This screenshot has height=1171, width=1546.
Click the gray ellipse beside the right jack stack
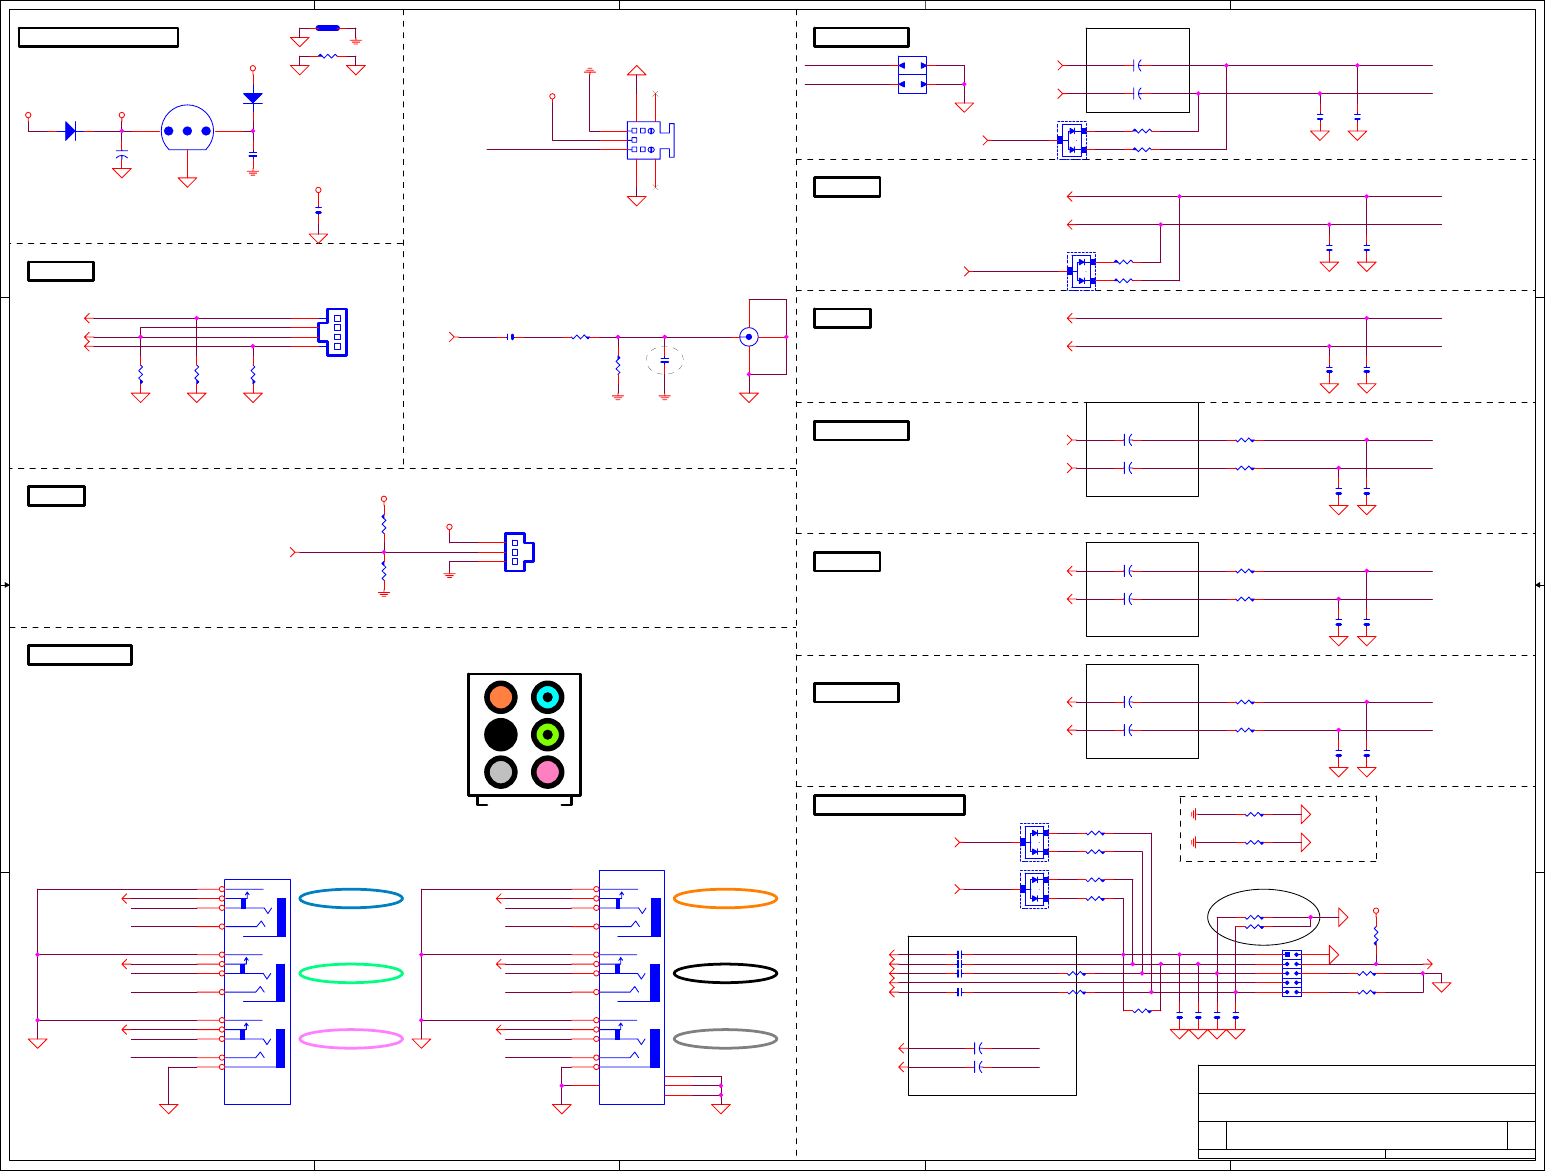(726, 1039)
